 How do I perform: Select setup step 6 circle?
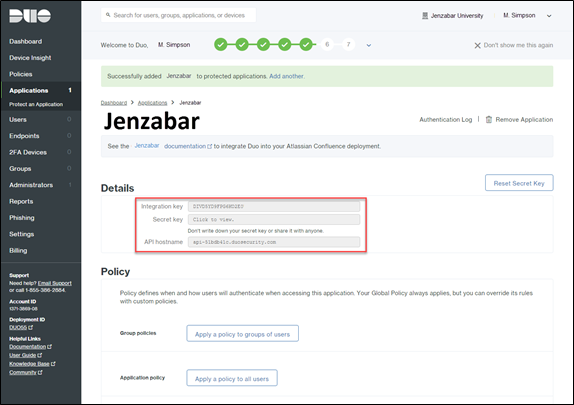coord(327,45)
